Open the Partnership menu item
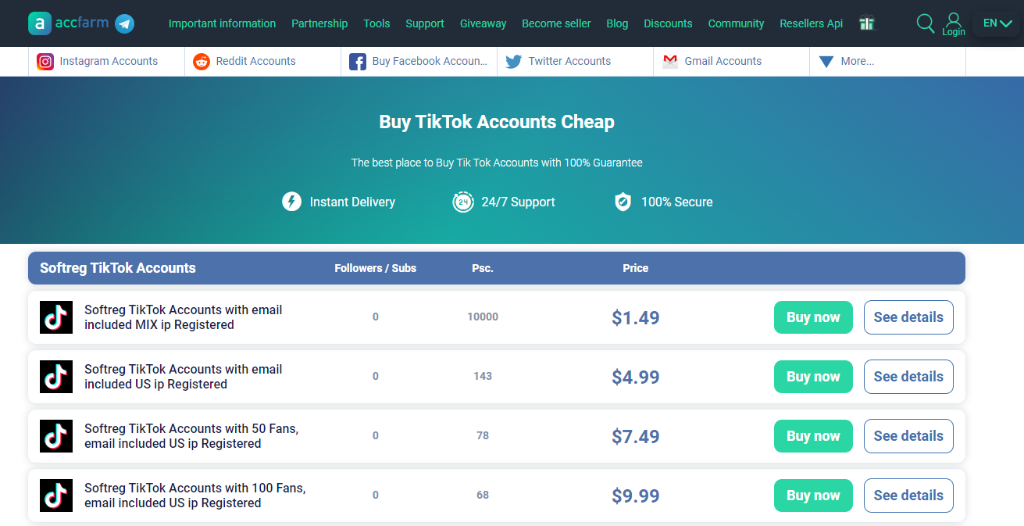The width and height of the screenshot is (1024, 526). 319,24
